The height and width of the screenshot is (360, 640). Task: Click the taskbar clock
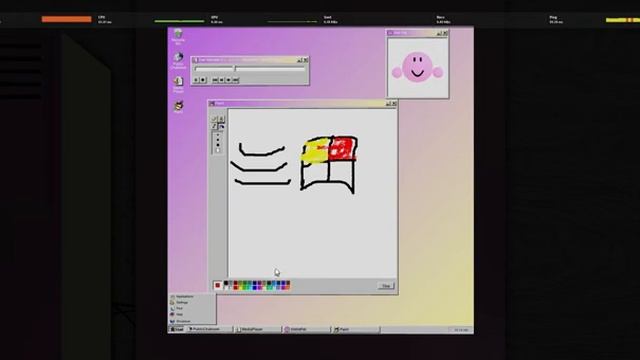click(461, 329)
